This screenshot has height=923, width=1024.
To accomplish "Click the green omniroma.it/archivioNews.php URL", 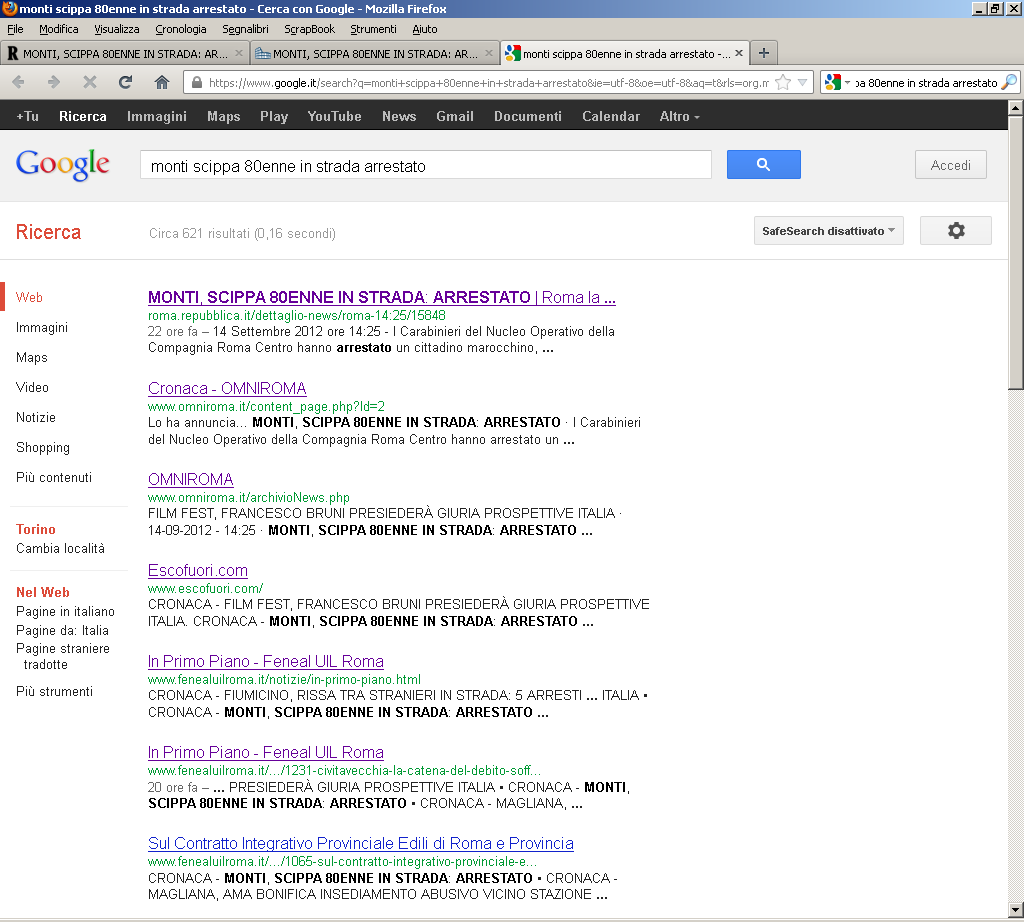I will tap(249, 498).
